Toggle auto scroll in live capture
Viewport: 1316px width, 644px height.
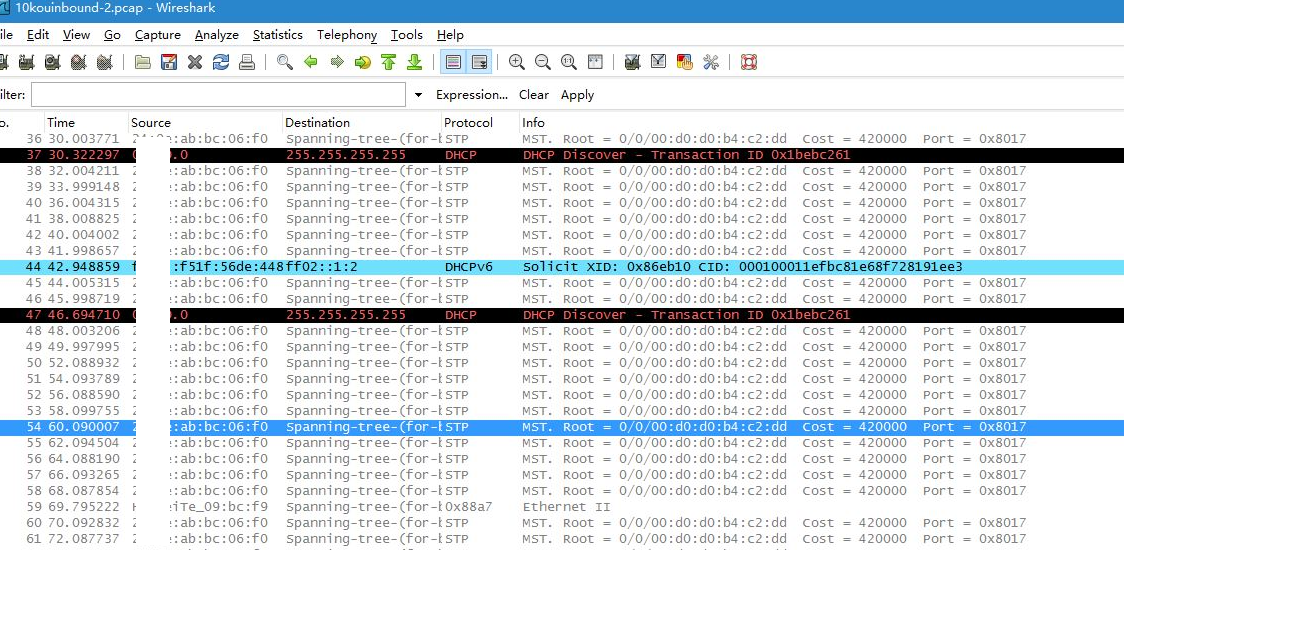tap(480, 62)
